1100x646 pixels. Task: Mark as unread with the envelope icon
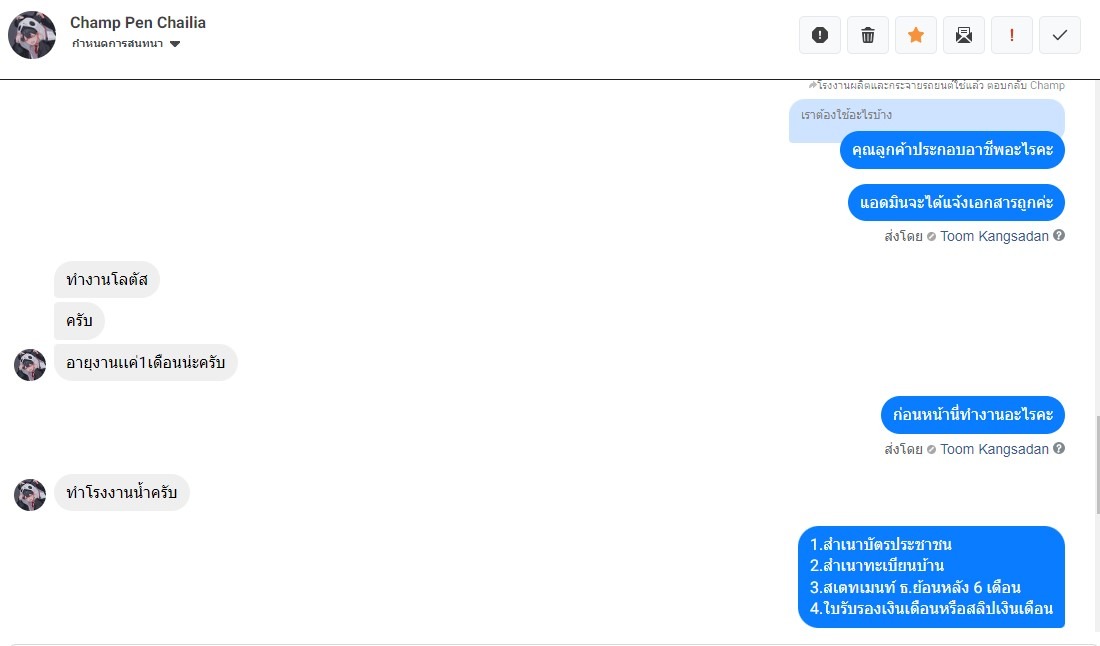point(964,35)
